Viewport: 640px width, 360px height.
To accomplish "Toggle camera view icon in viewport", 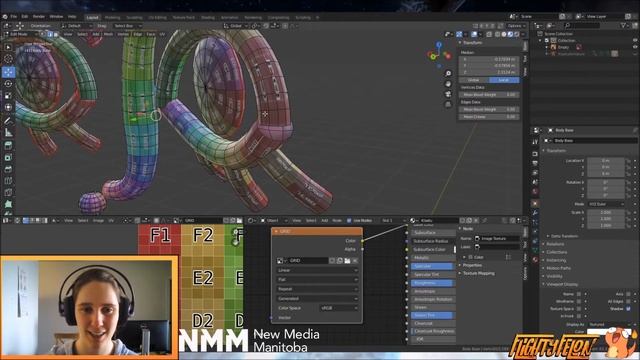I will pos(448,94).
